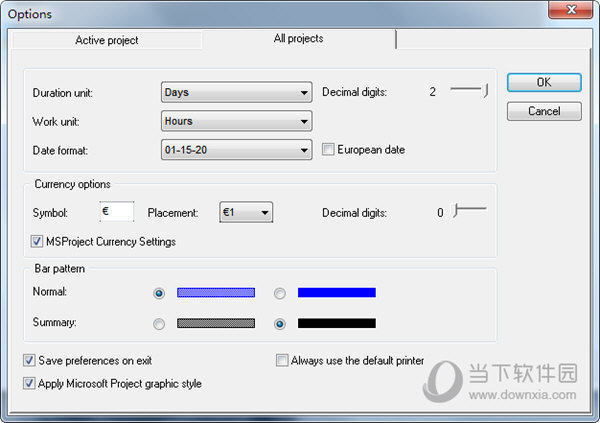This screenshot has height=423, width=600.
Task: Click the Currency options group label
Action: [72, 184]
